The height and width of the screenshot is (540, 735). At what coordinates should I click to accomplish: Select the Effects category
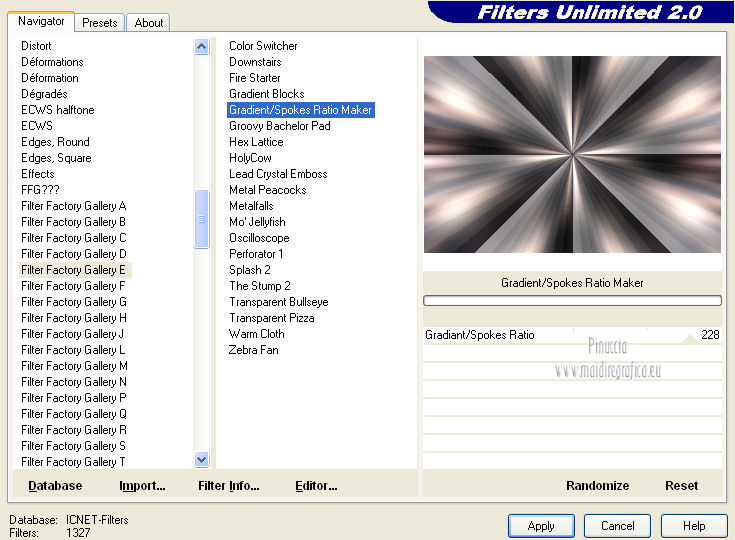tap(38, 174)
